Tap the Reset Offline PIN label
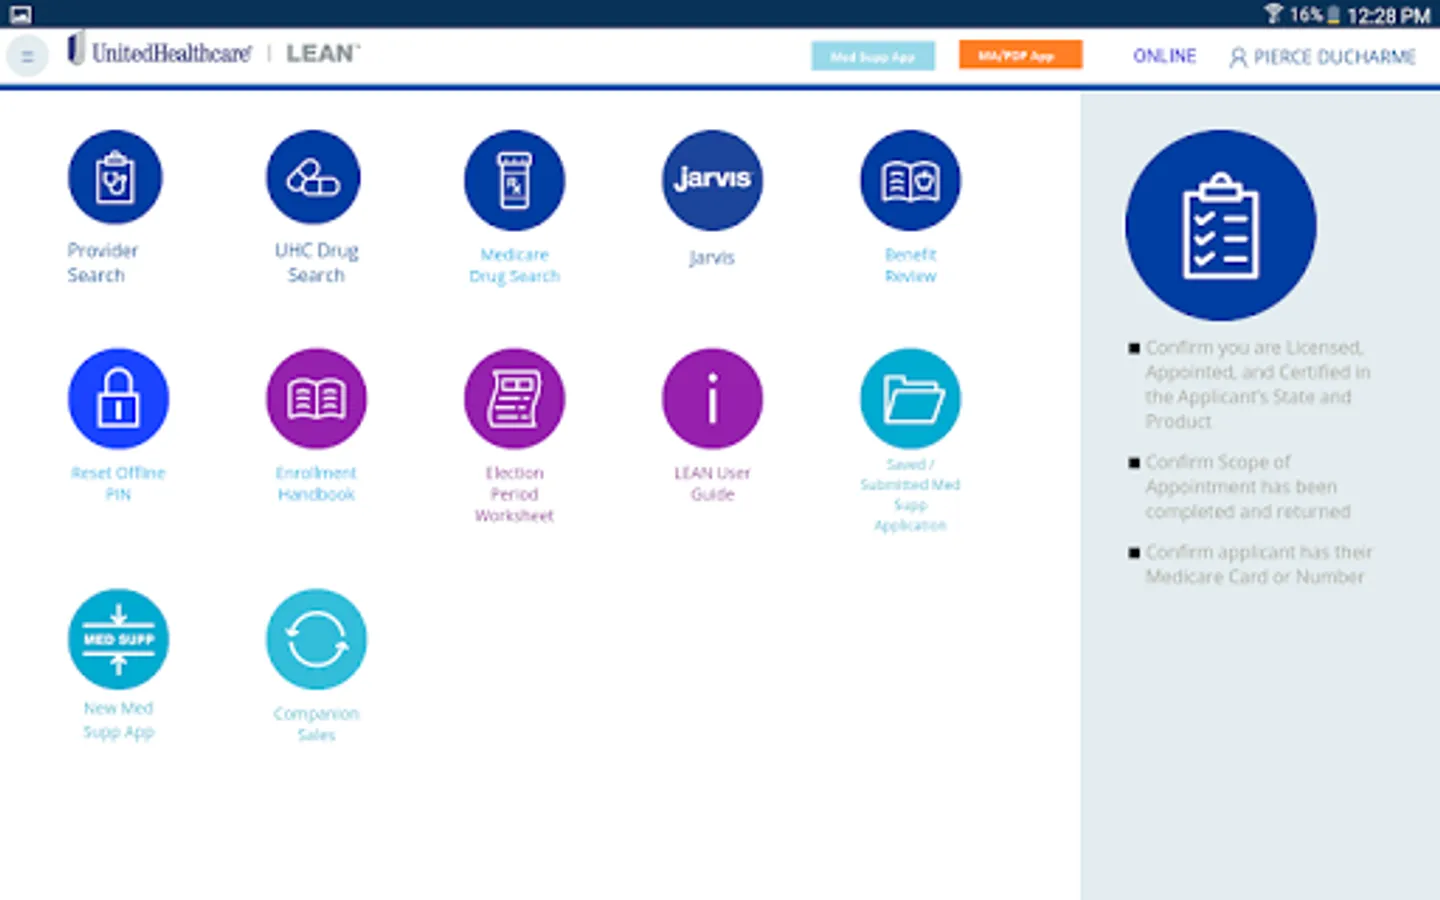Screen dimensions: 1440x900 [118, 483]
